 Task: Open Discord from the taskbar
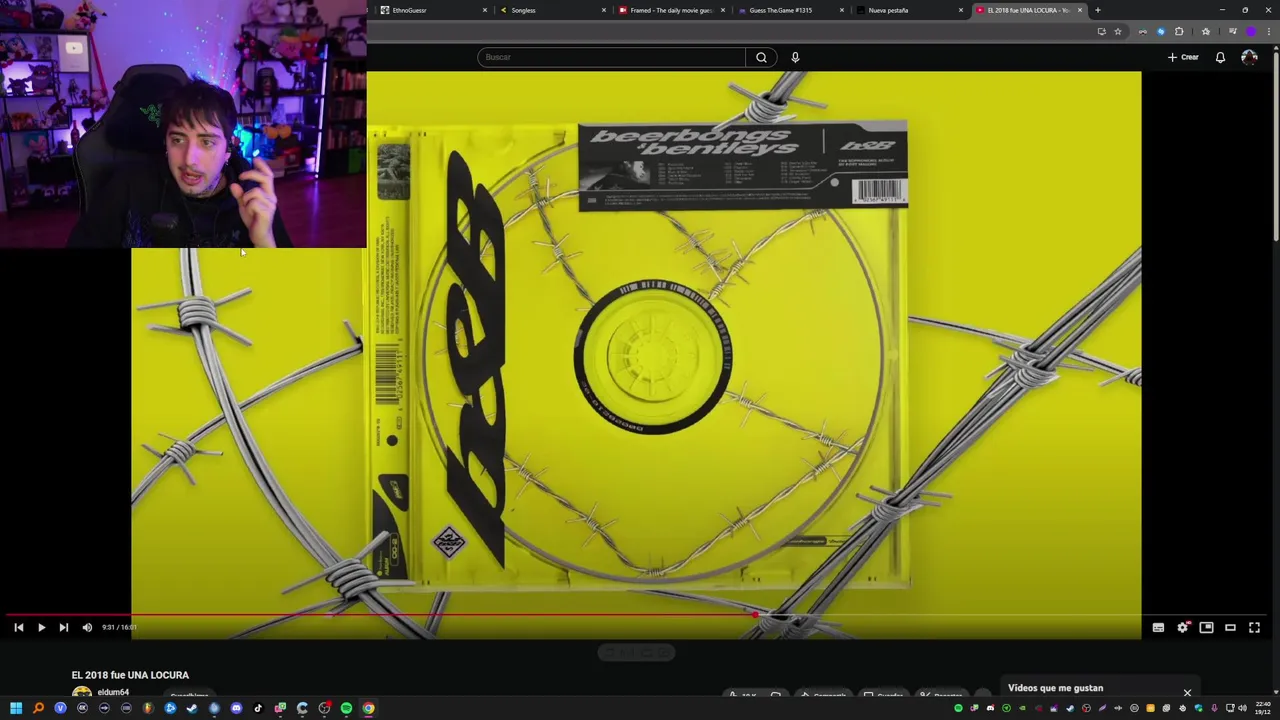click(x=236, y=708)
